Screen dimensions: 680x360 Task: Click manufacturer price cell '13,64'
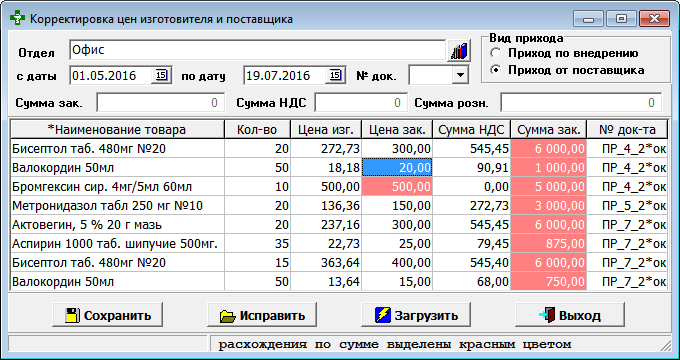326,281
